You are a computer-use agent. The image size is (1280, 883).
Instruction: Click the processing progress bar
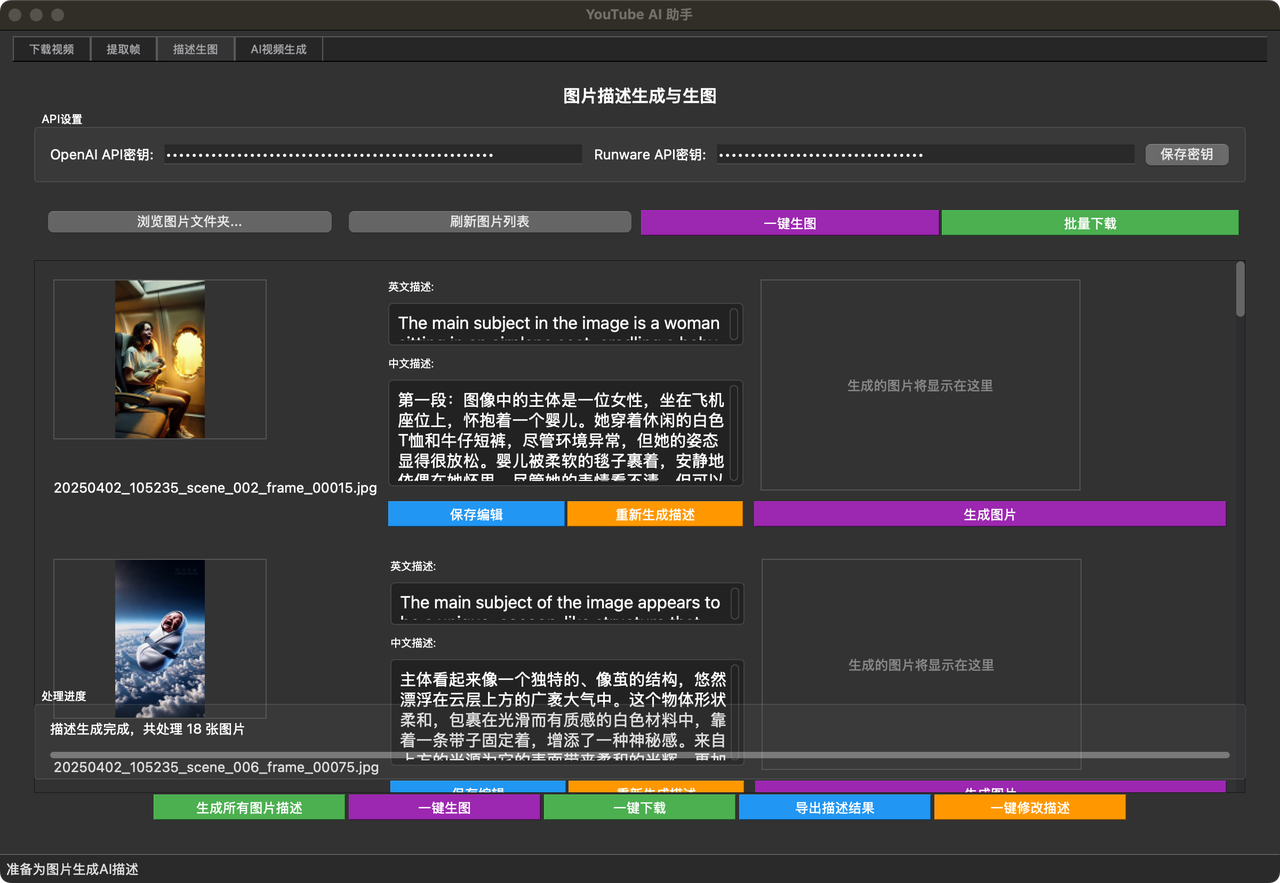point(640,755)
